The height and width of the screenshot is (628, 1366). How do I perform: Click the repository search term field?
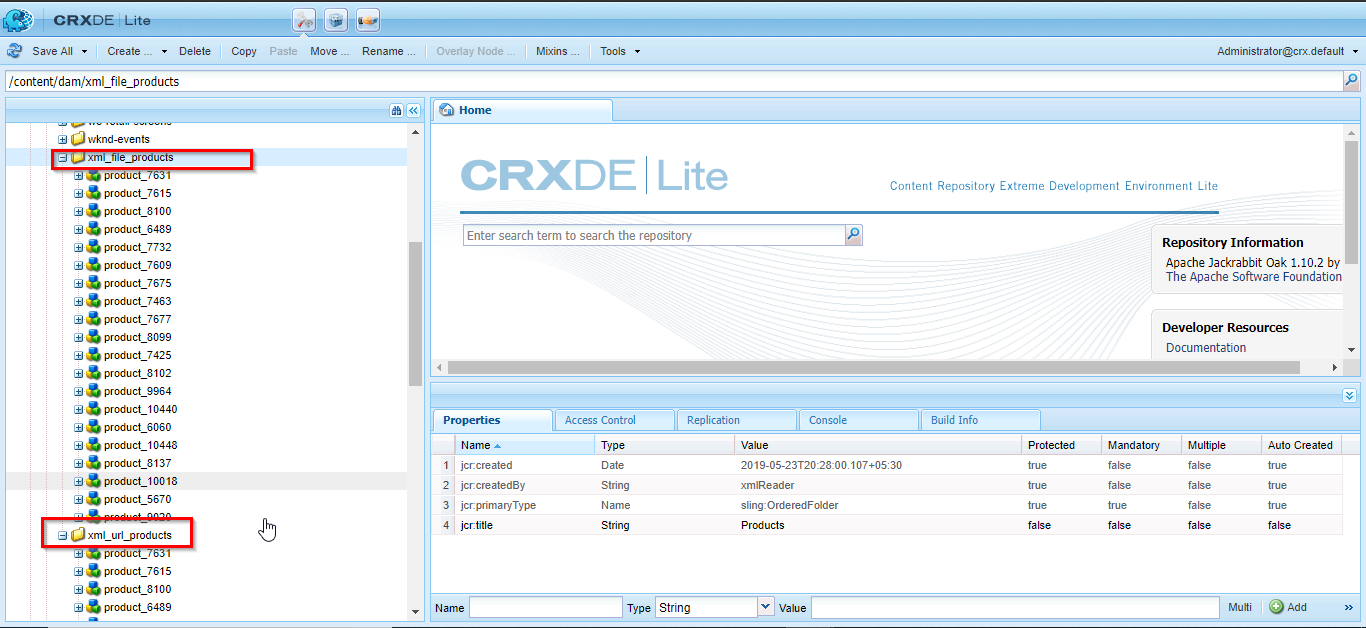[x=654, y=235]
